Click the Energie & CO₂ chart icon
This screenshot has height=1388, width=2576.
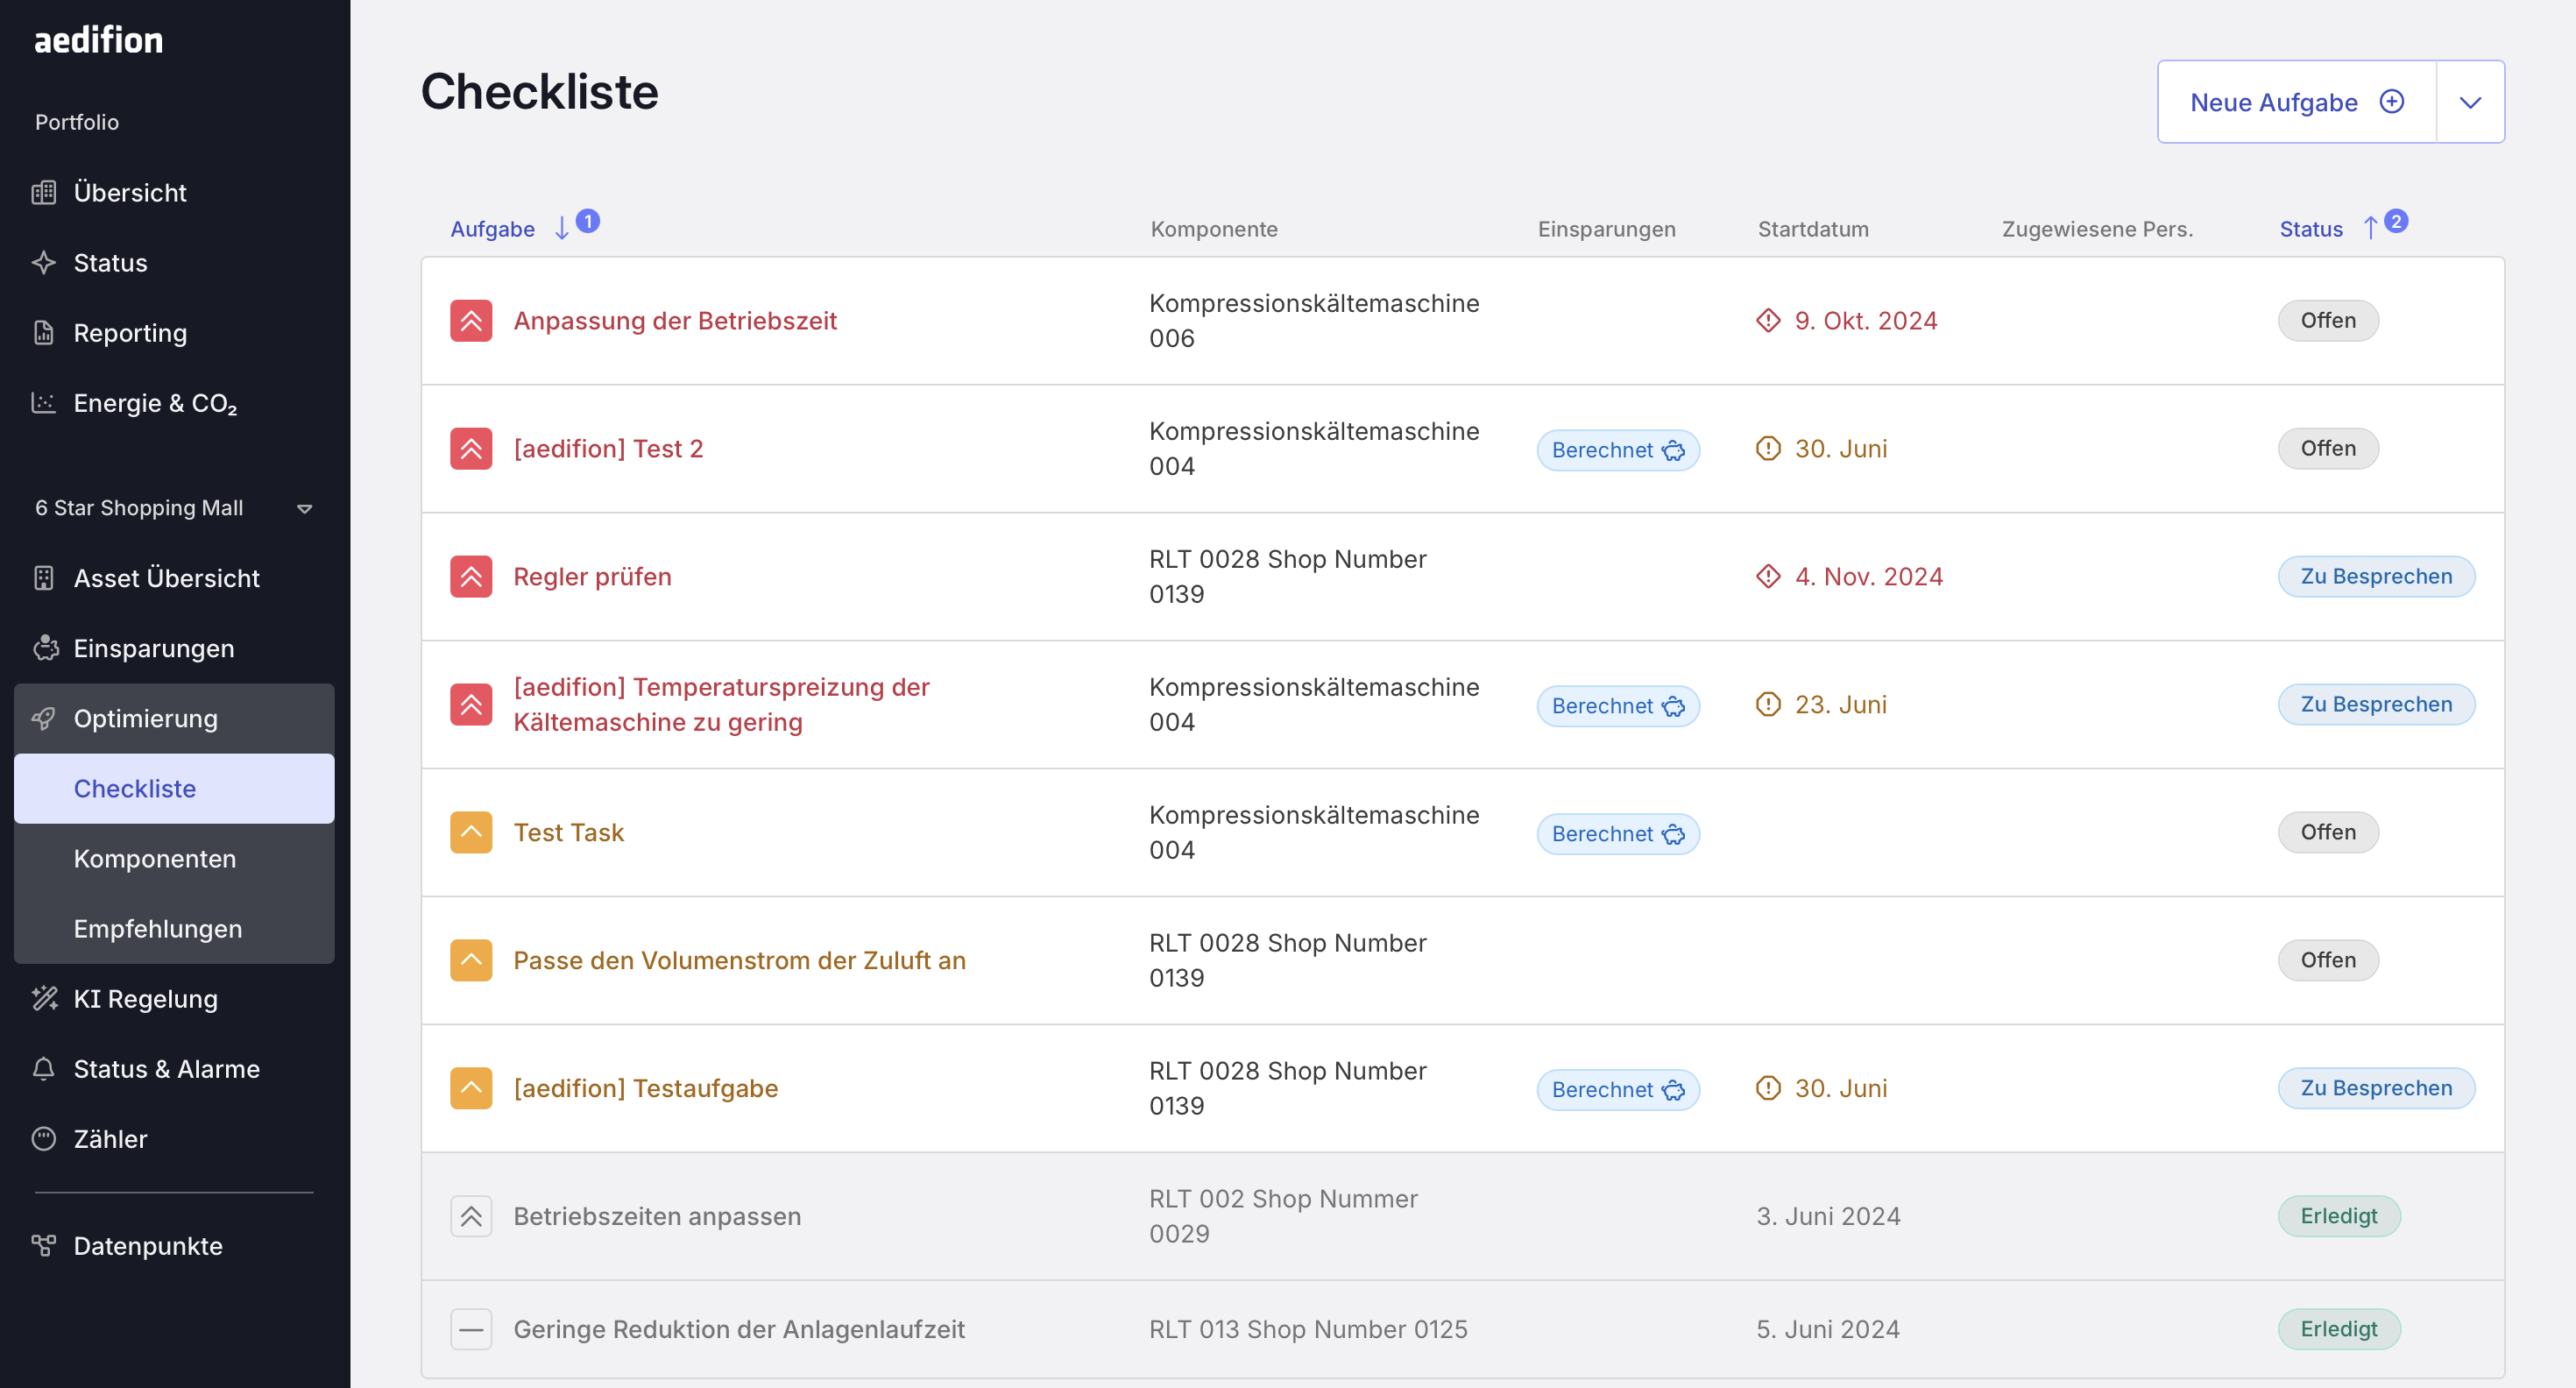point(43,403)
